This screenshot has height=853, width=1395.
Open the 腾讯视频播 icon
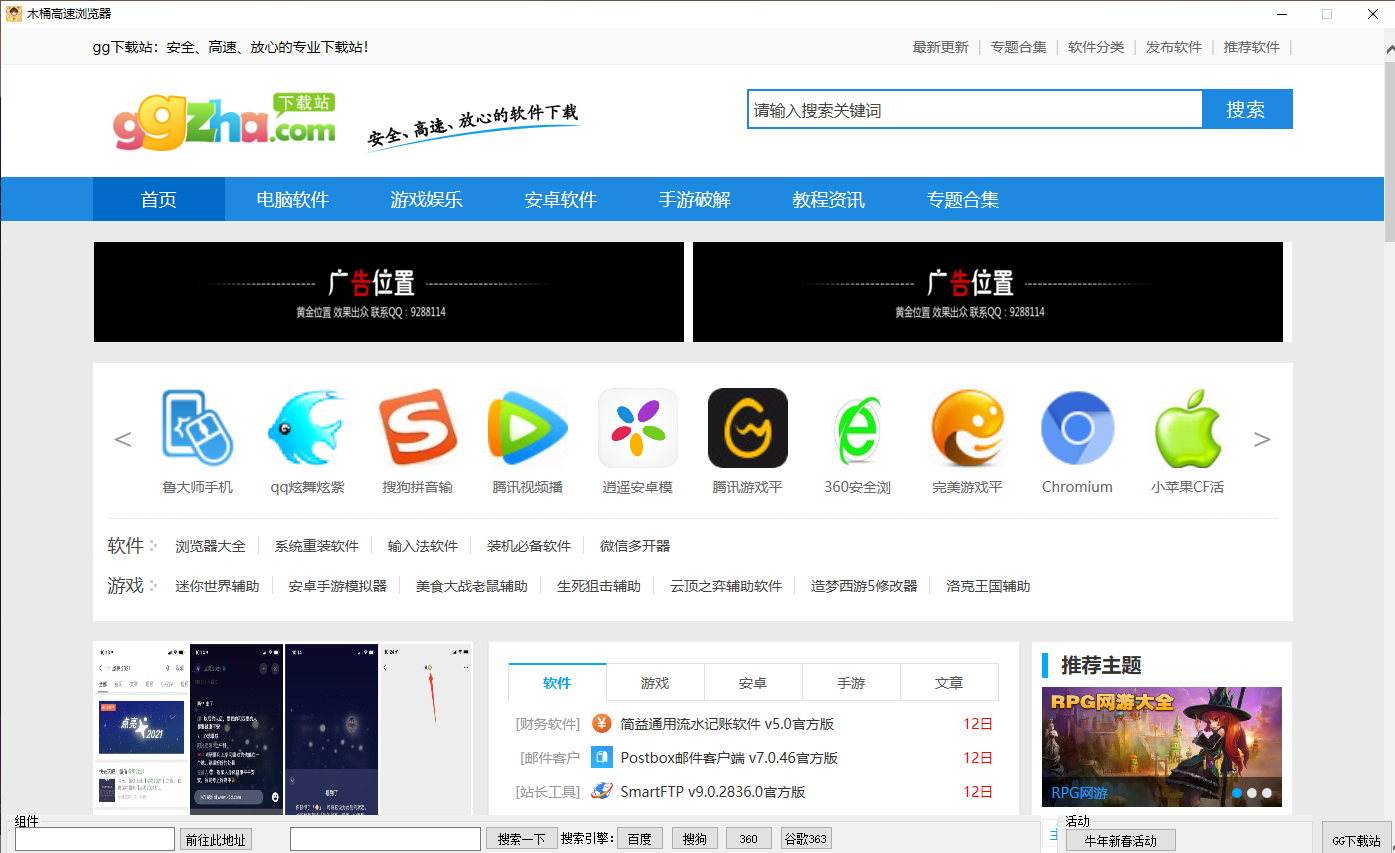pos(528,428)
